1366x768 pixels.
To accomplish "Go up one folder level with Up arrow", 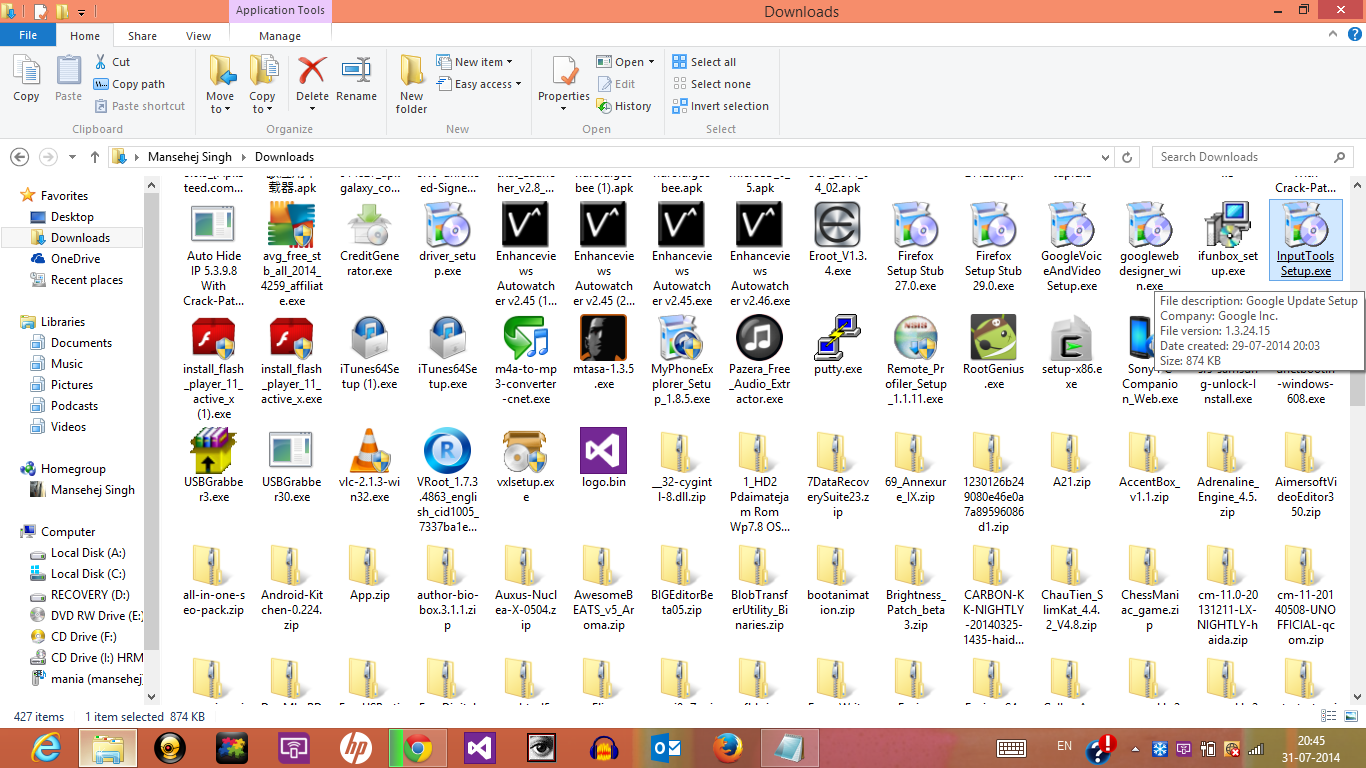I will pos(95,157).
